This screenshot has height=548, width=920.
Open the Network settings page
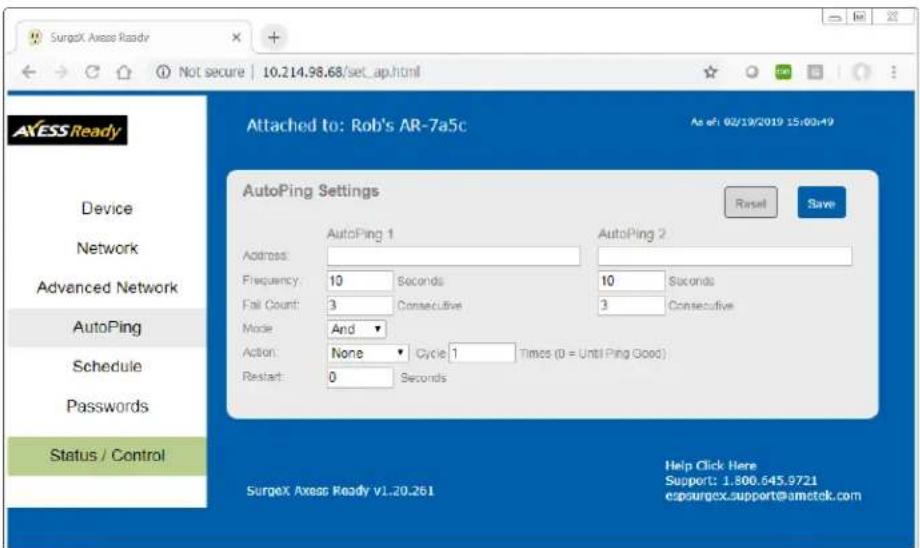point(107,248)
